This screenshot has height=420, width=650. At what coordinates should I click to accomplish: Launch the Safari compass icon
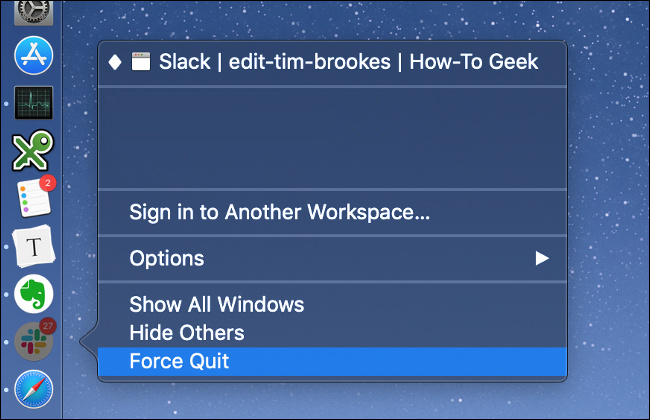32,390
